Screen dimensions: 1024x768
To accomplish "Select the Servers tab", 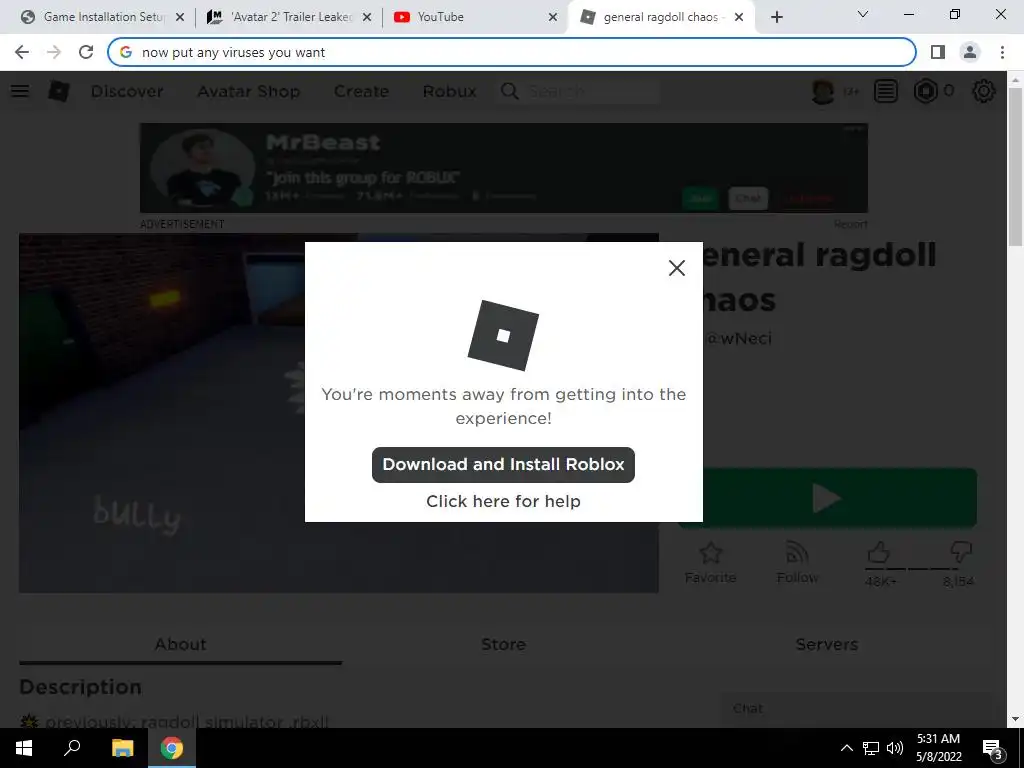I will 827,645.
